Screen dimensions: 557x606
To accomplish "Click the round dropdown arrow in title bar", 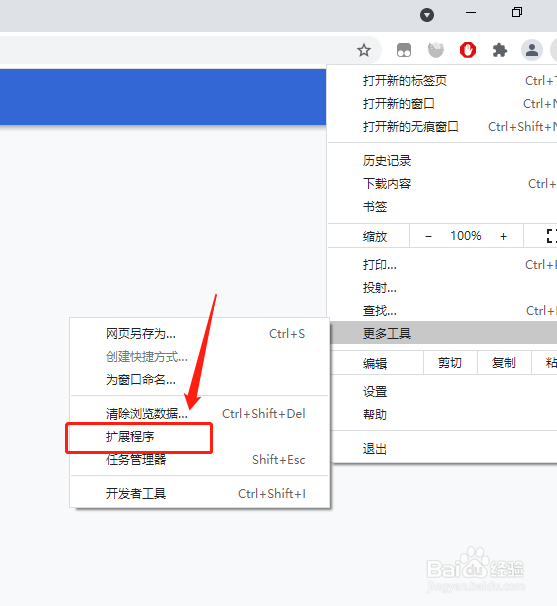I will [427, 15].
